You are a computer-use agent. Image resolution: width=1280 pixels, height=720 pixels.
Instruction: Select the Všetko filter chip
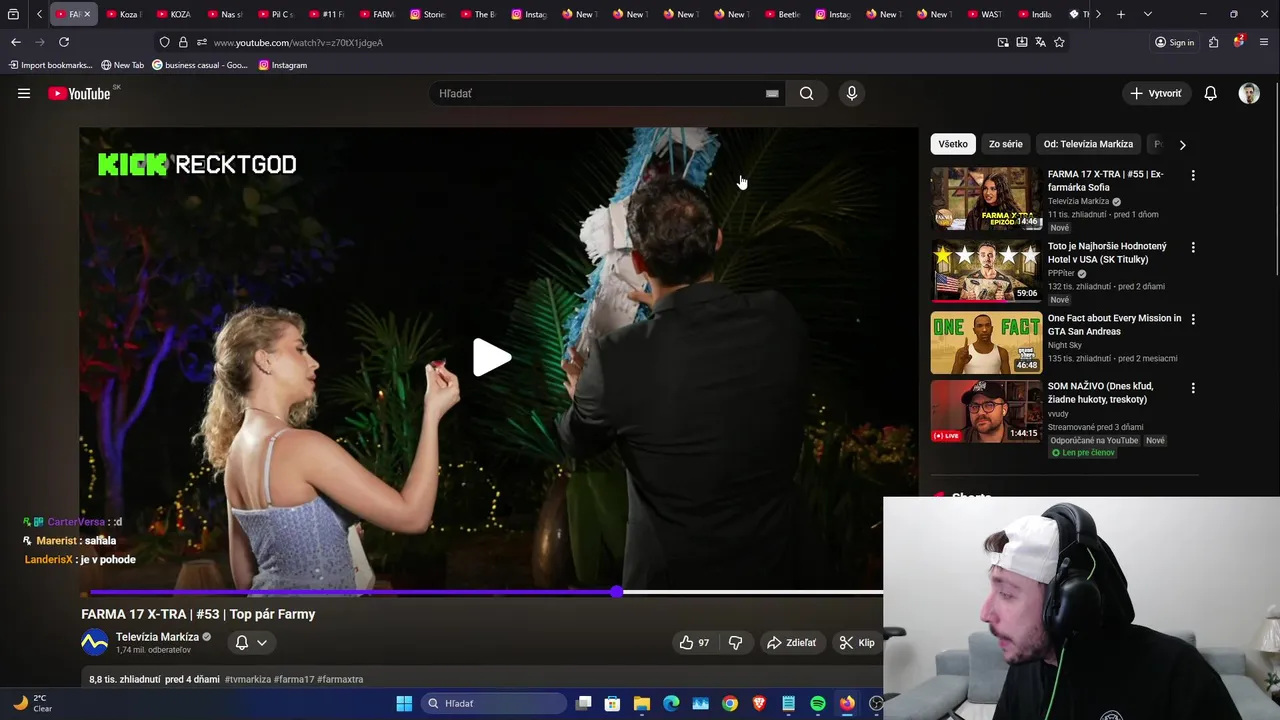(953, 144)
